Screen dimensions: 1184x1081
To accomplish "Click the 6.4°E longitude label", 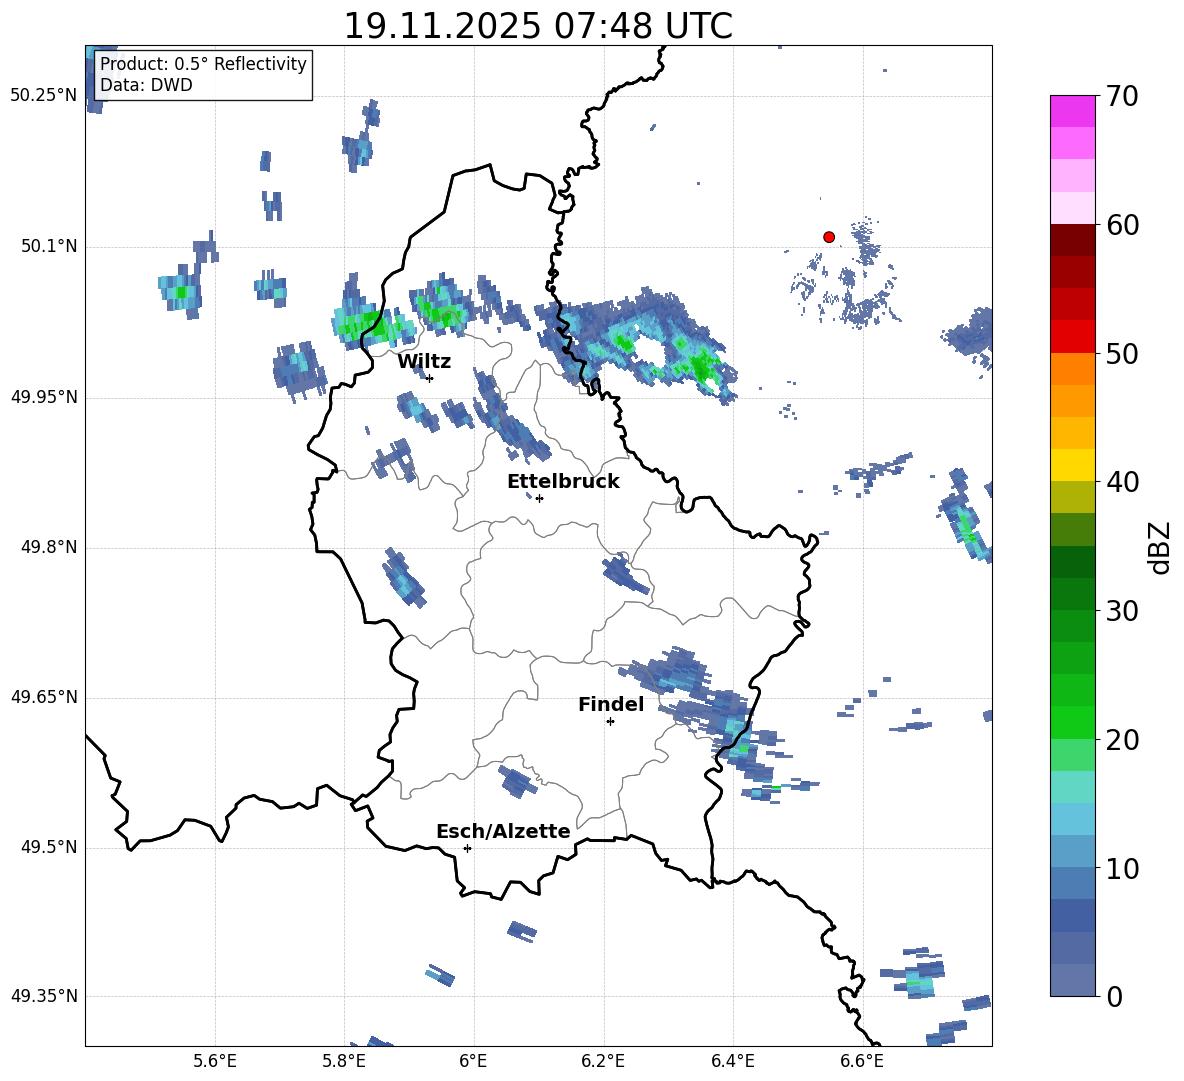I will [x=732, y=1061].
